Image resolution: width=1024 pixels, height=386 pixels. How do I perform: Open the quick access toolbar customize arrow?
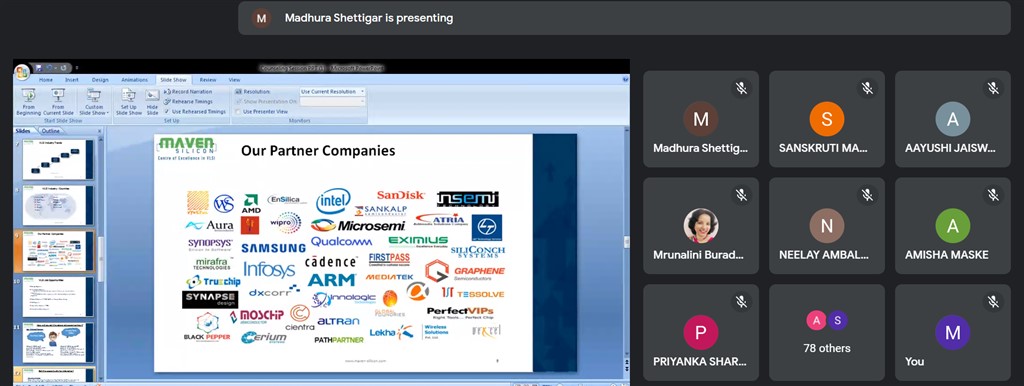(x=77, y=67)
